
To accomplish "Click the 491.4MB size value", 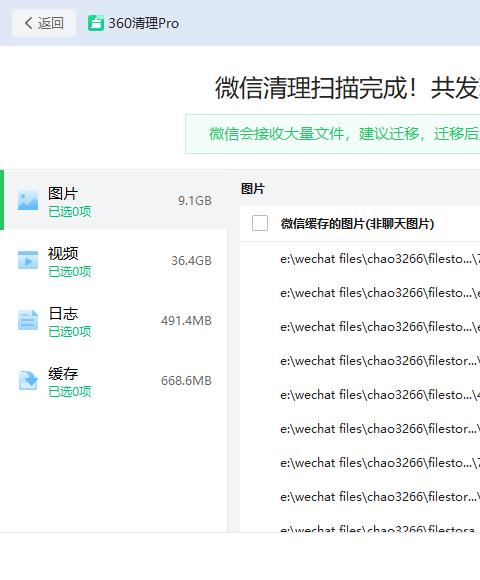I will tap(186, 320).
